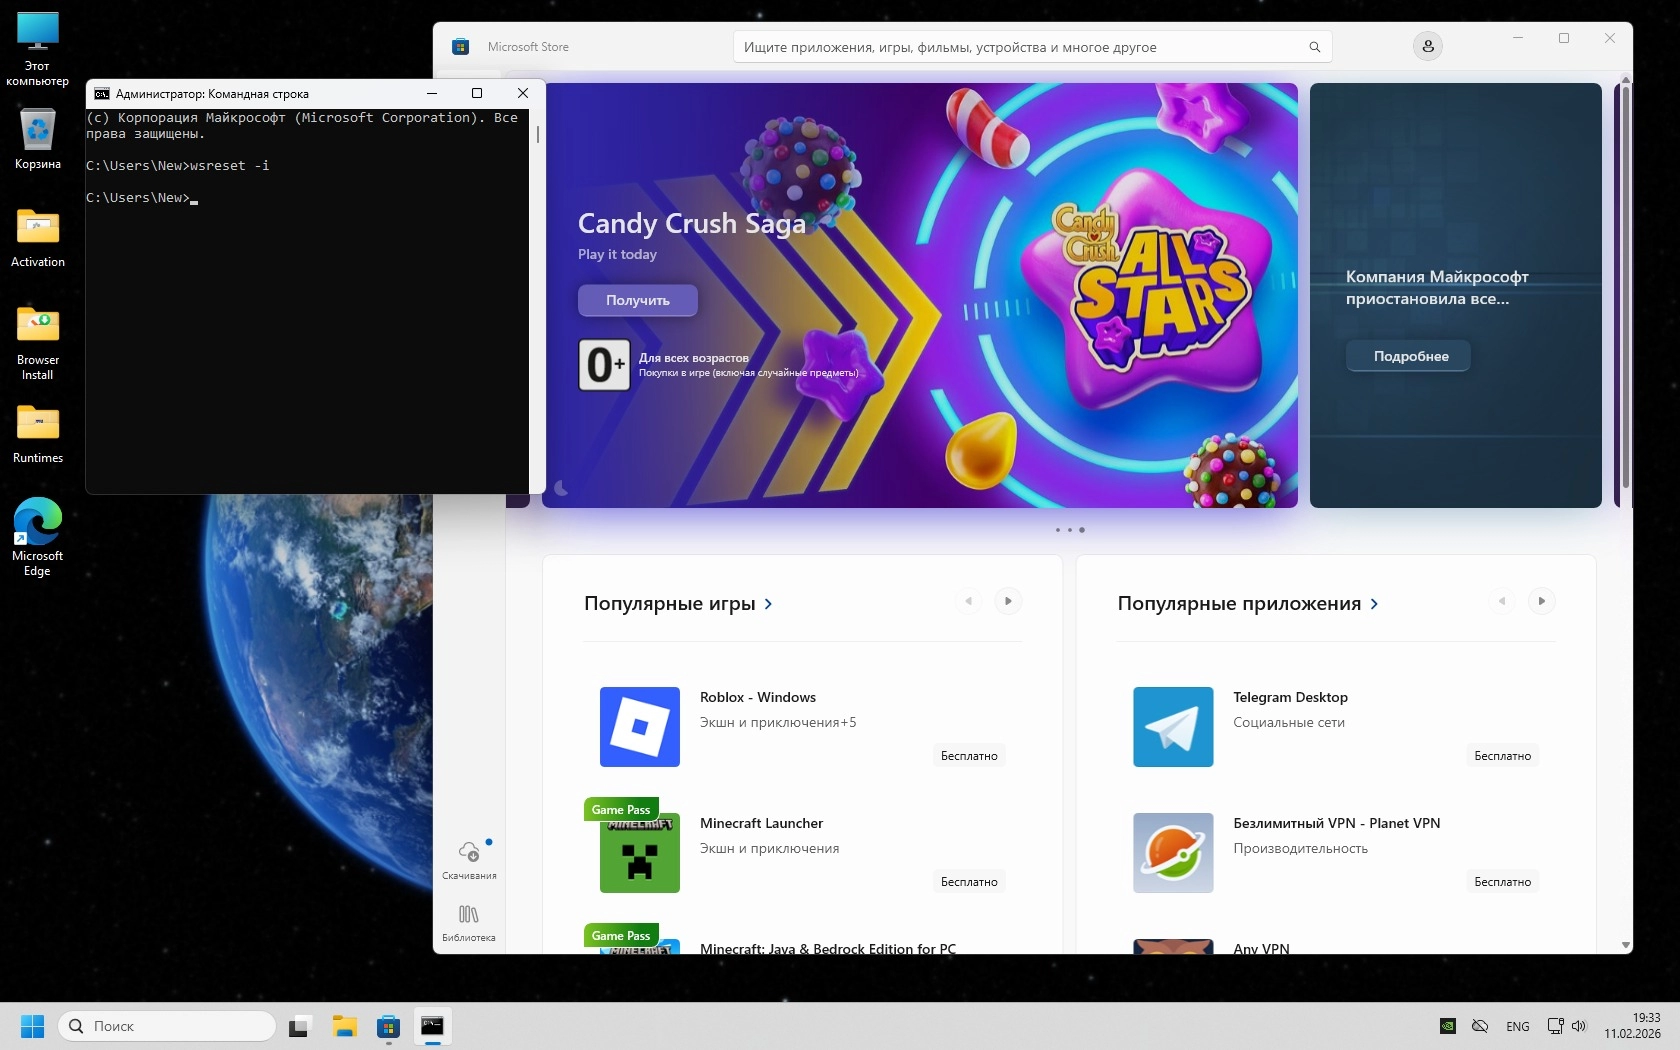Click the crossed-out cloud tray icon

tap(1480, 1026)
